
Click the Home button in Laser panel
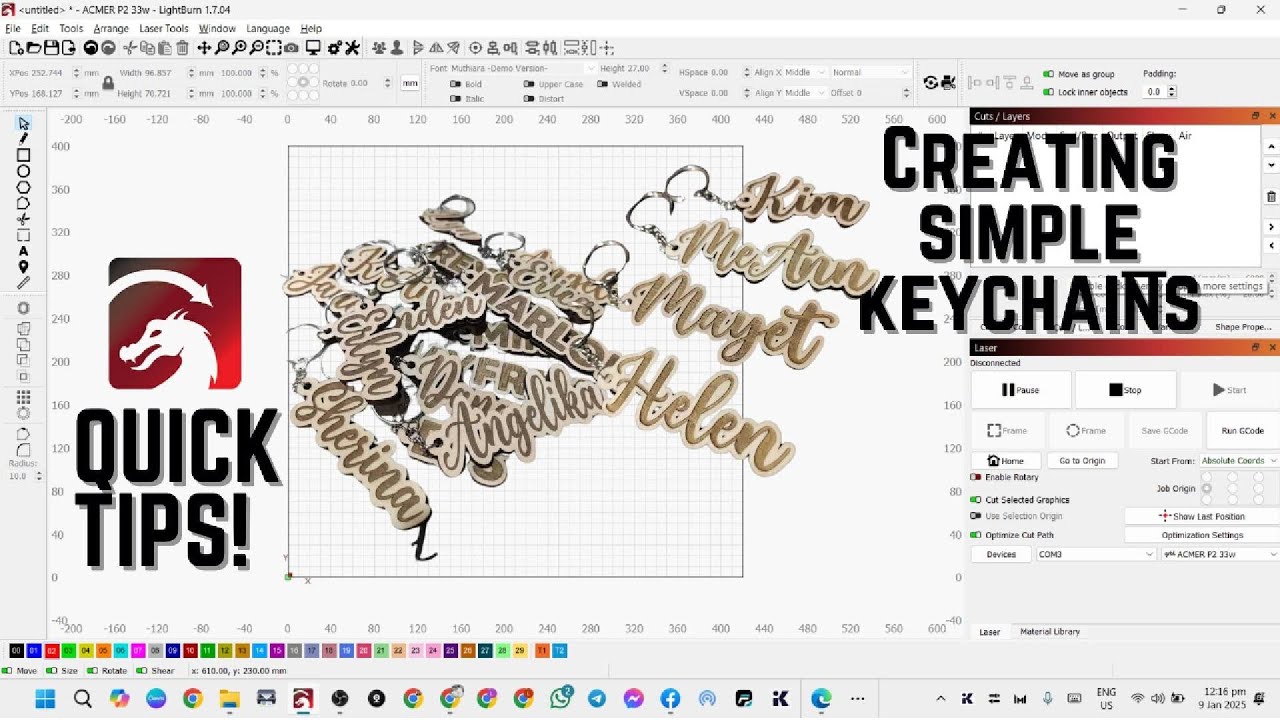click(x=1005, y=461)
